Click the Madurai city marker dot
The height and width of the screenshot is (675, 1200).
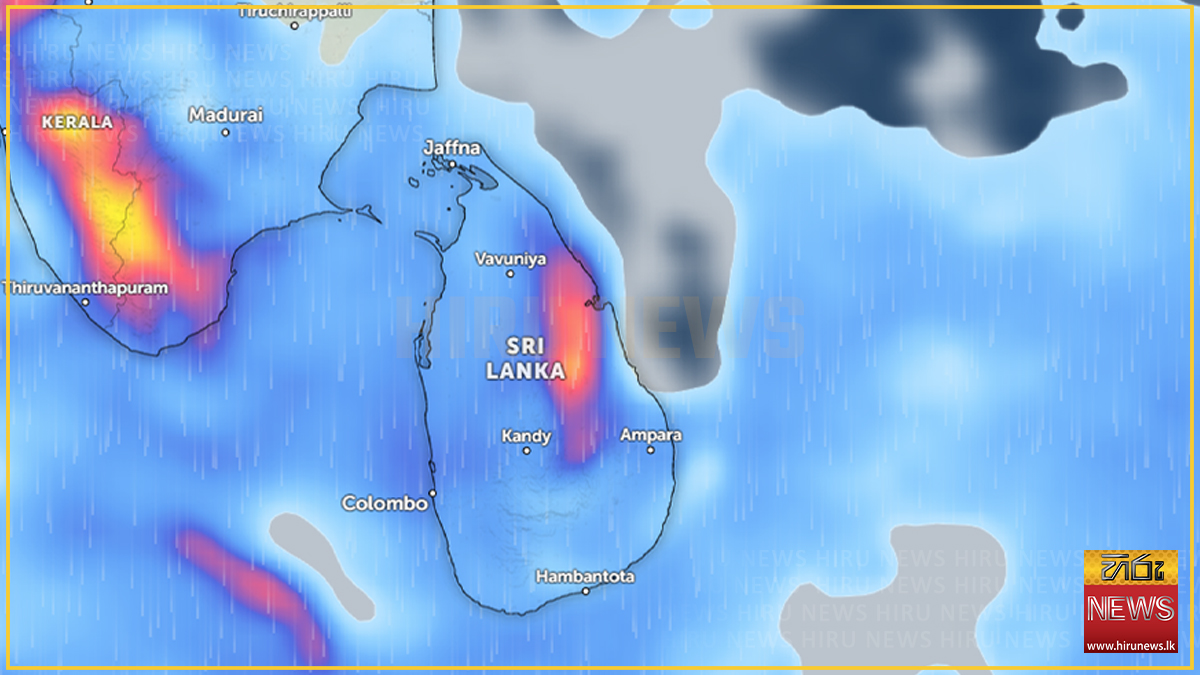tap(226, 132)
